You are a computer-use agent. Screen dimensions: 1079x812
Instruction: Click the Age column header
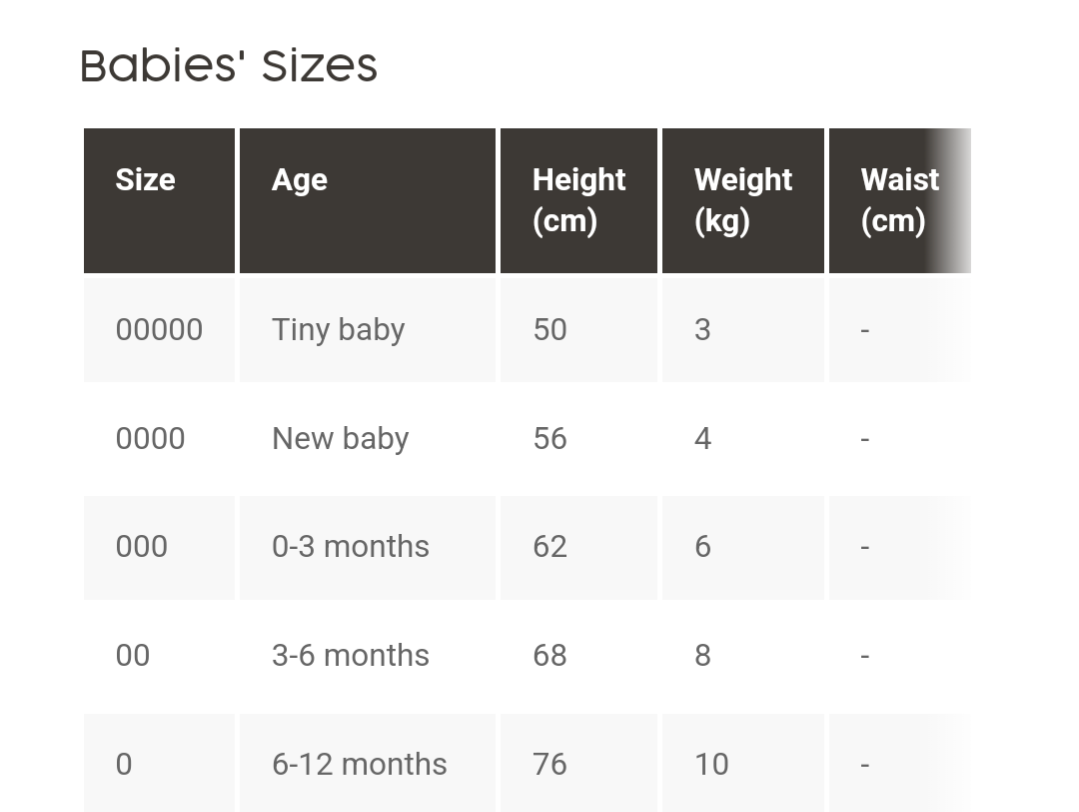tap(299, 180)
